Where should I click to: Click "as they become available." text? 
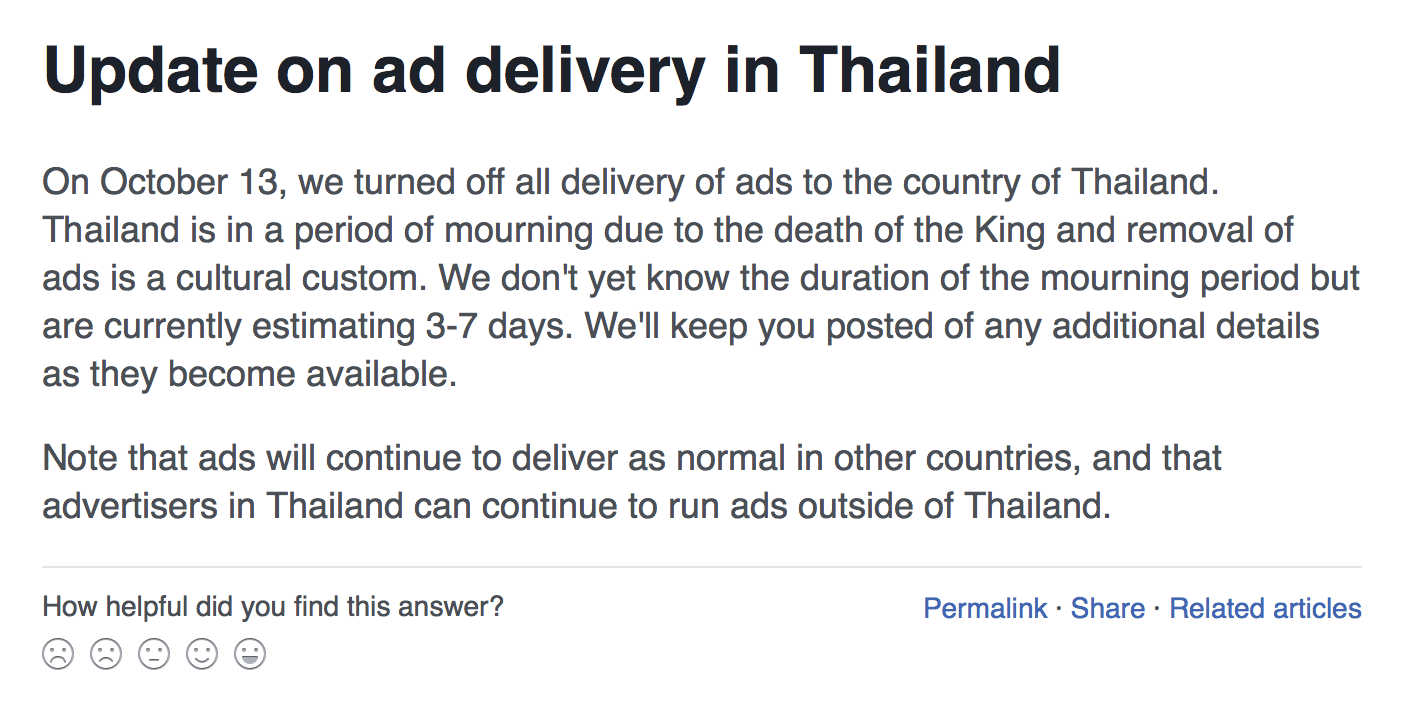[x=249, y=375]
